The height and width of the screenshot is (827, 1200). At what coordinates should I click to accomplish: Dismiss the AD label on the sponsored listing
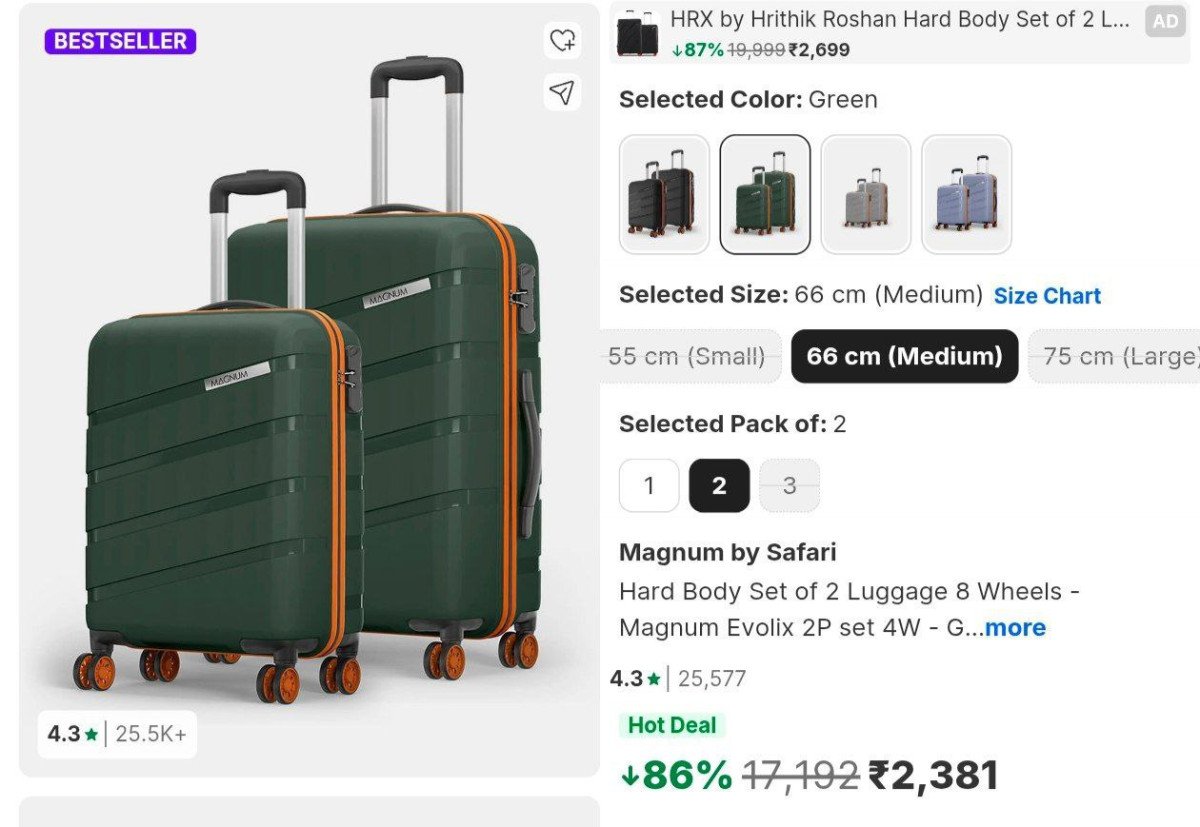[1165, 20]
